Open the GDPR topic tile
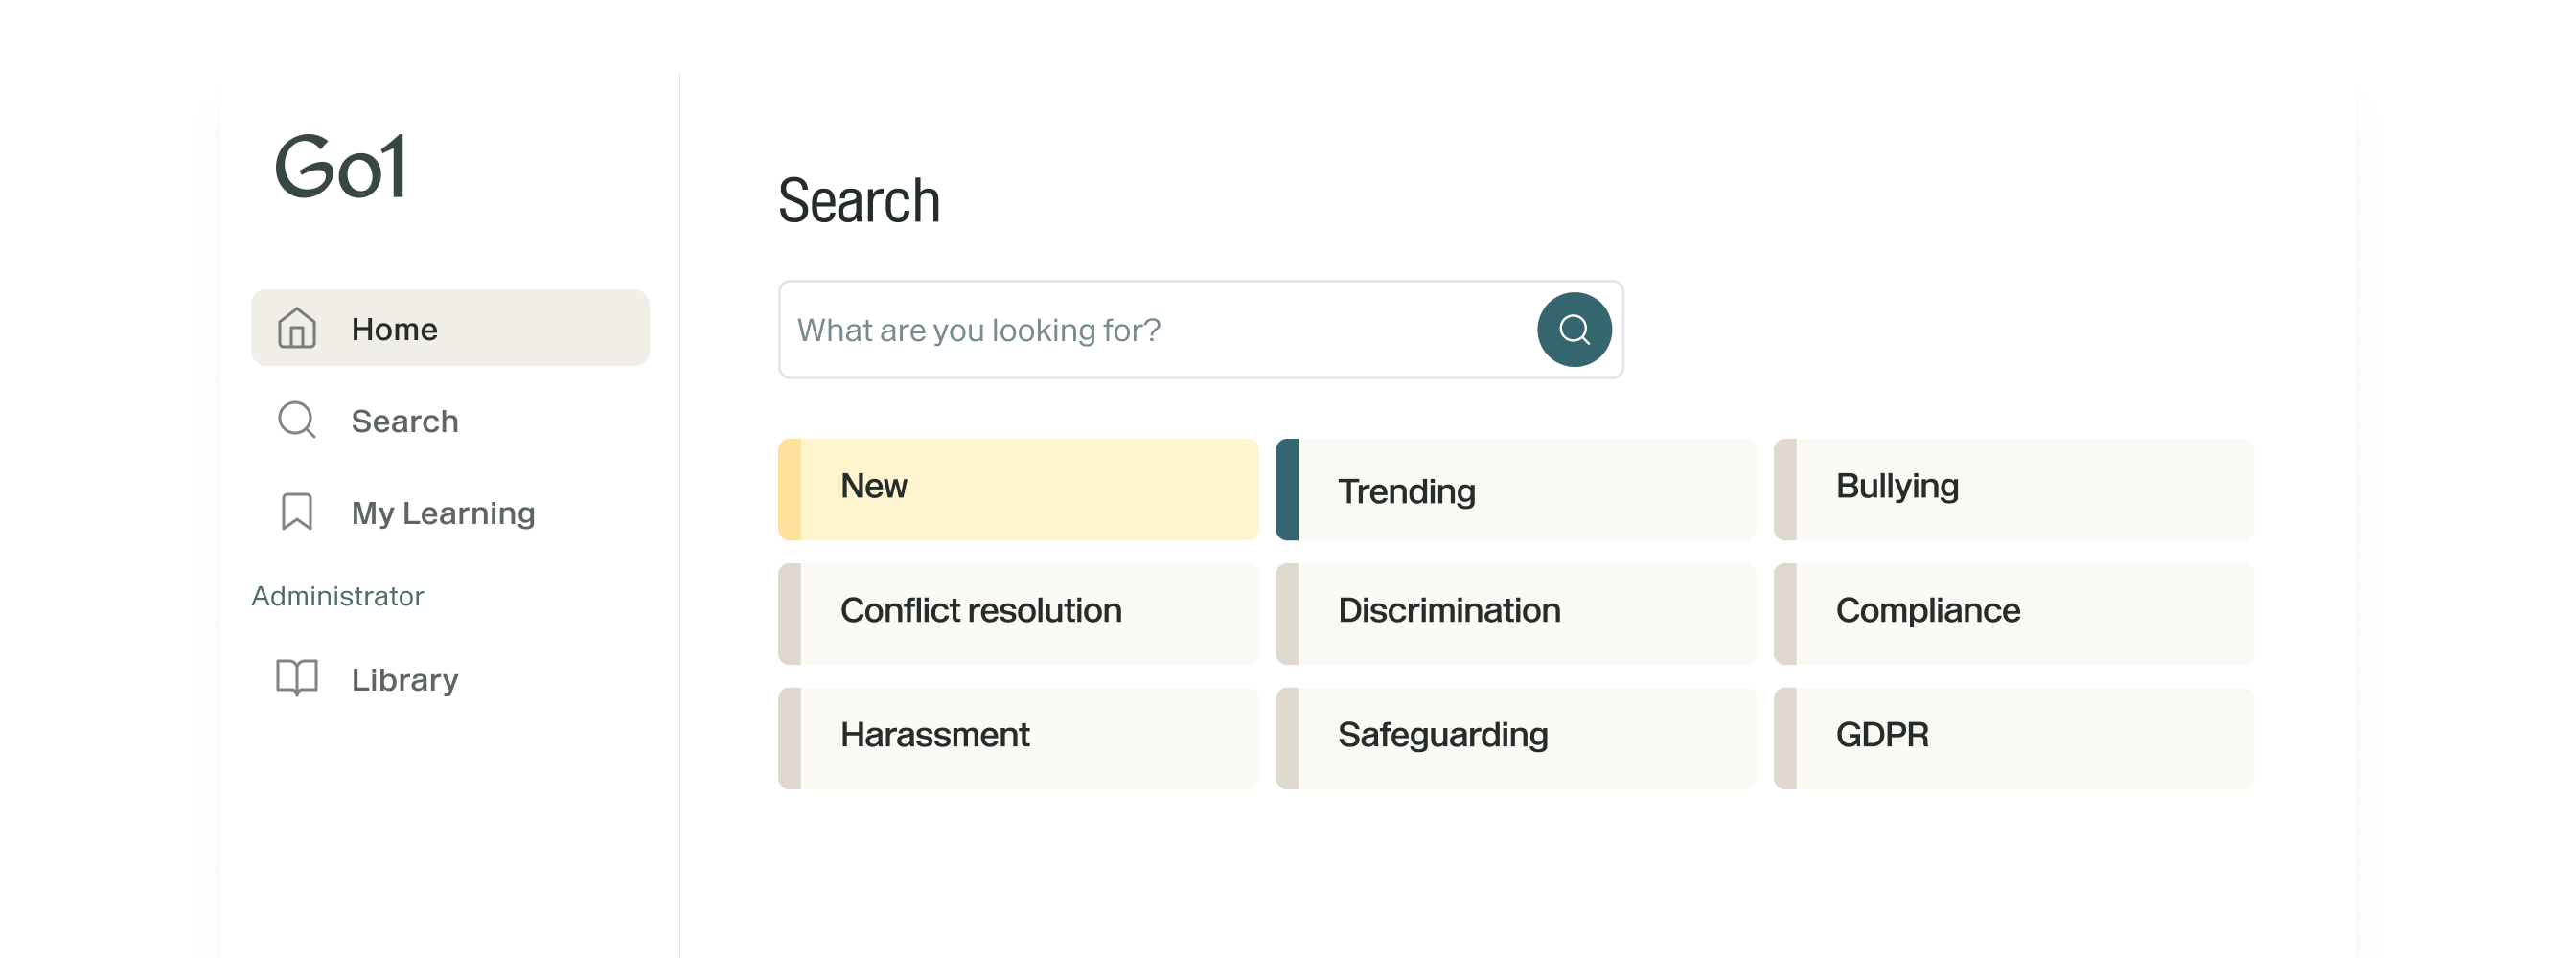 pyautogui.click(x=2014, y=737)
